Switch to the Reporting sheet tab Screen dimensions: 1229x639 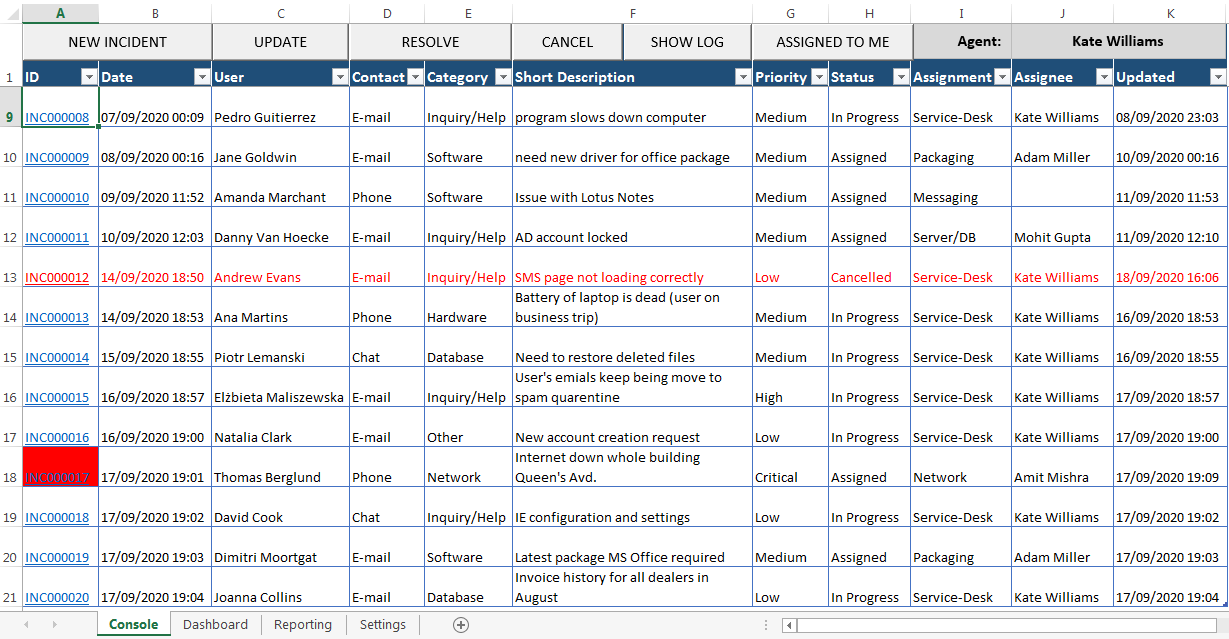point(303,624)
